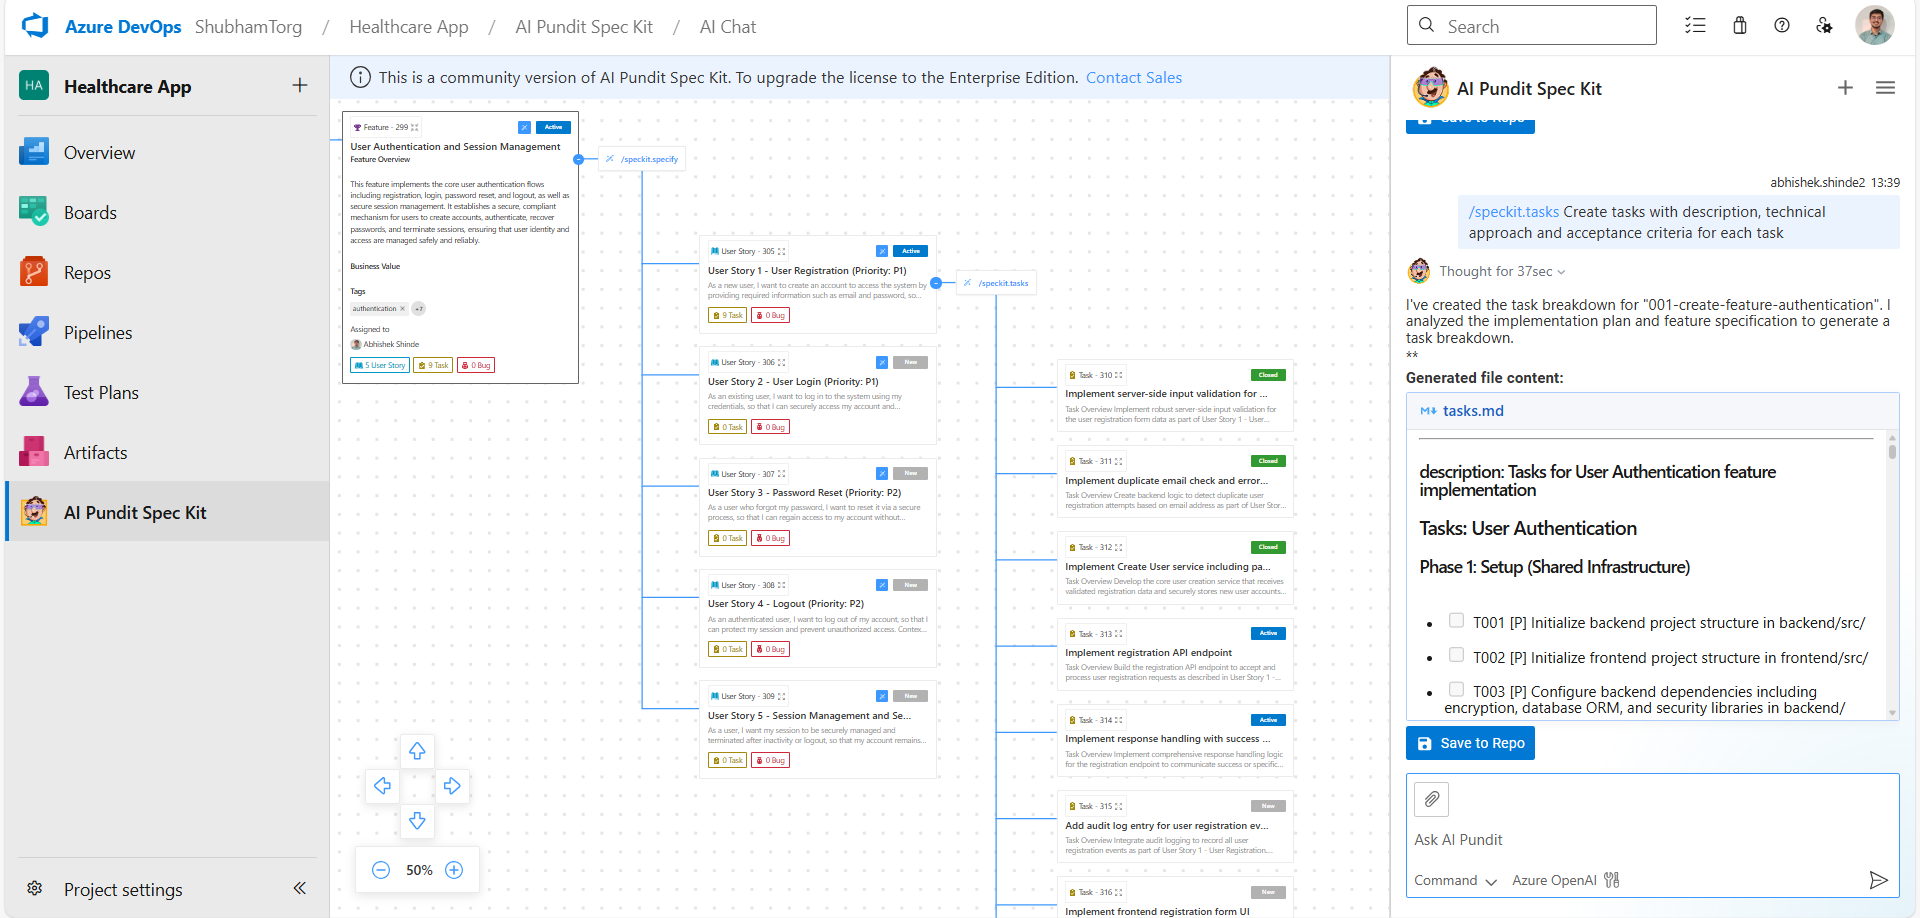
Task: Open the Marketplace shopping bag icon
Action: 1739,25
